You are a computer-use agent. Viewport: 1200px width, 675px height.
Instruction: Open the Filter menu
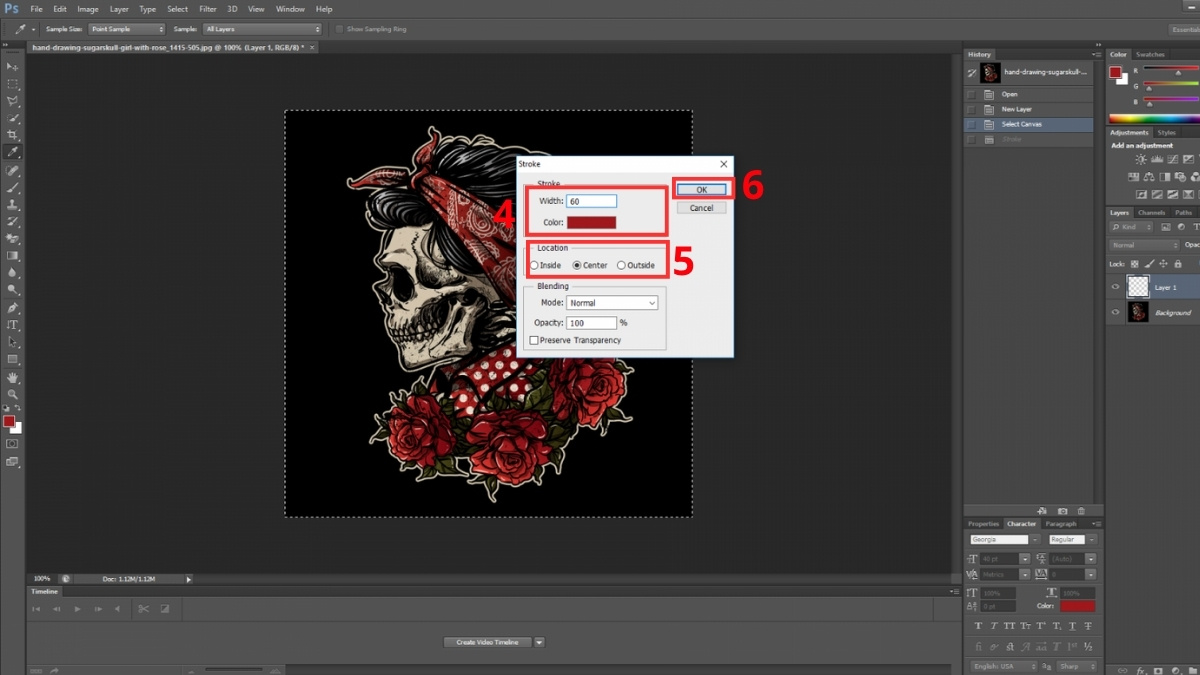coord(207,9)
